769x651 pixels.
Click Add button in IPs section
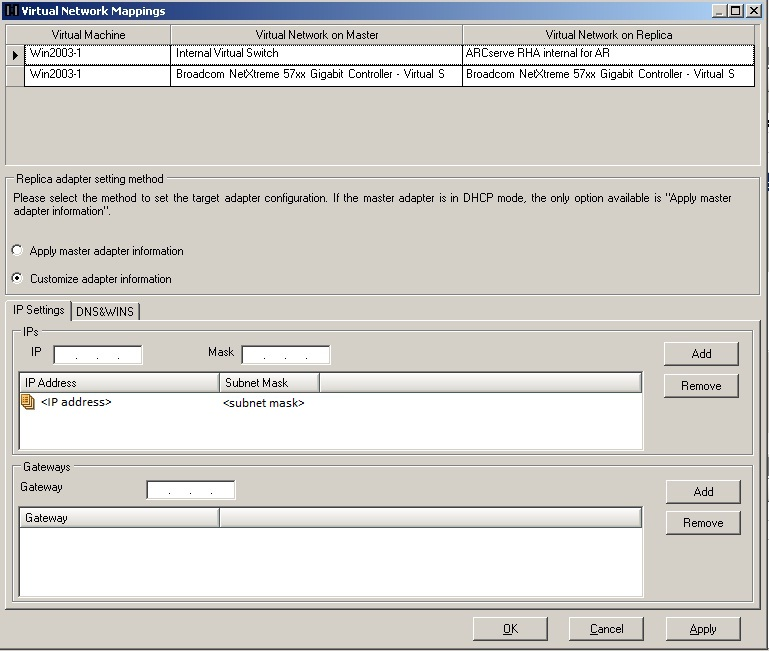pyautogui.click(x=701, y=353)
